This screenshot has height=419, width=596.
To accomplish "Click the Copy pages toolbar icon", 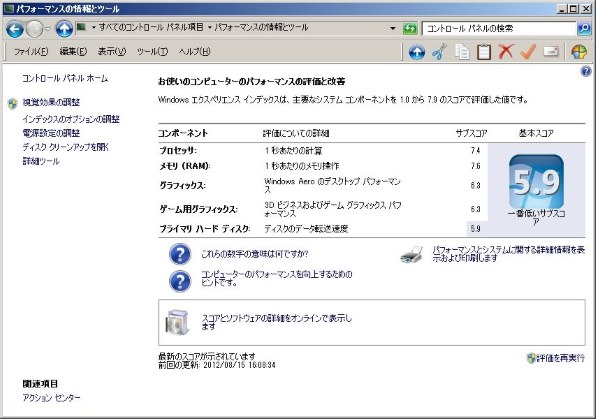I will click(462, 52).
